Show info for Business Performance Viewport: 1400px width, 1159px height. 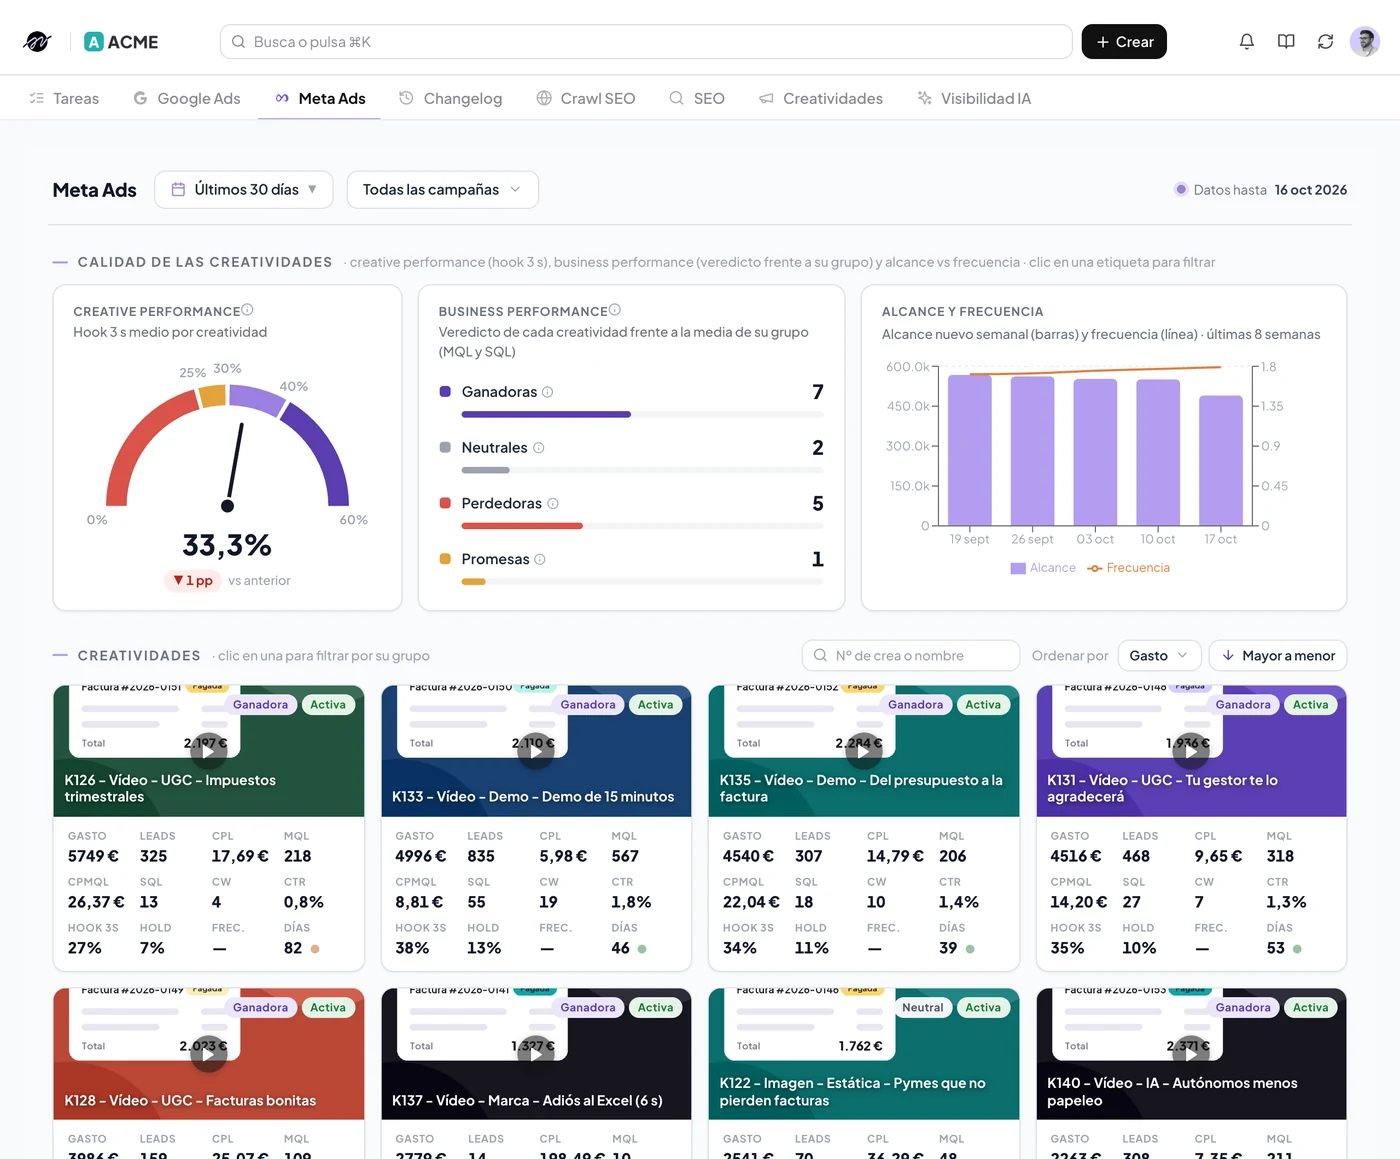[615, 310]
